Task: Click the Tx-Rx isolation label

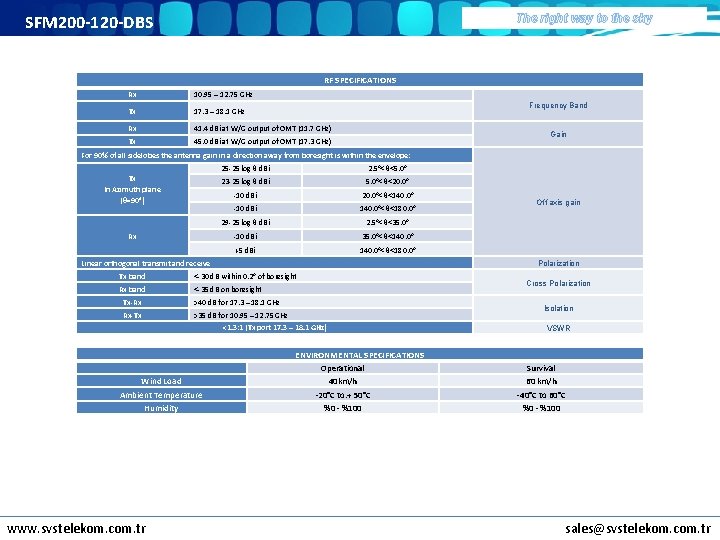Action: click(132, 302)
